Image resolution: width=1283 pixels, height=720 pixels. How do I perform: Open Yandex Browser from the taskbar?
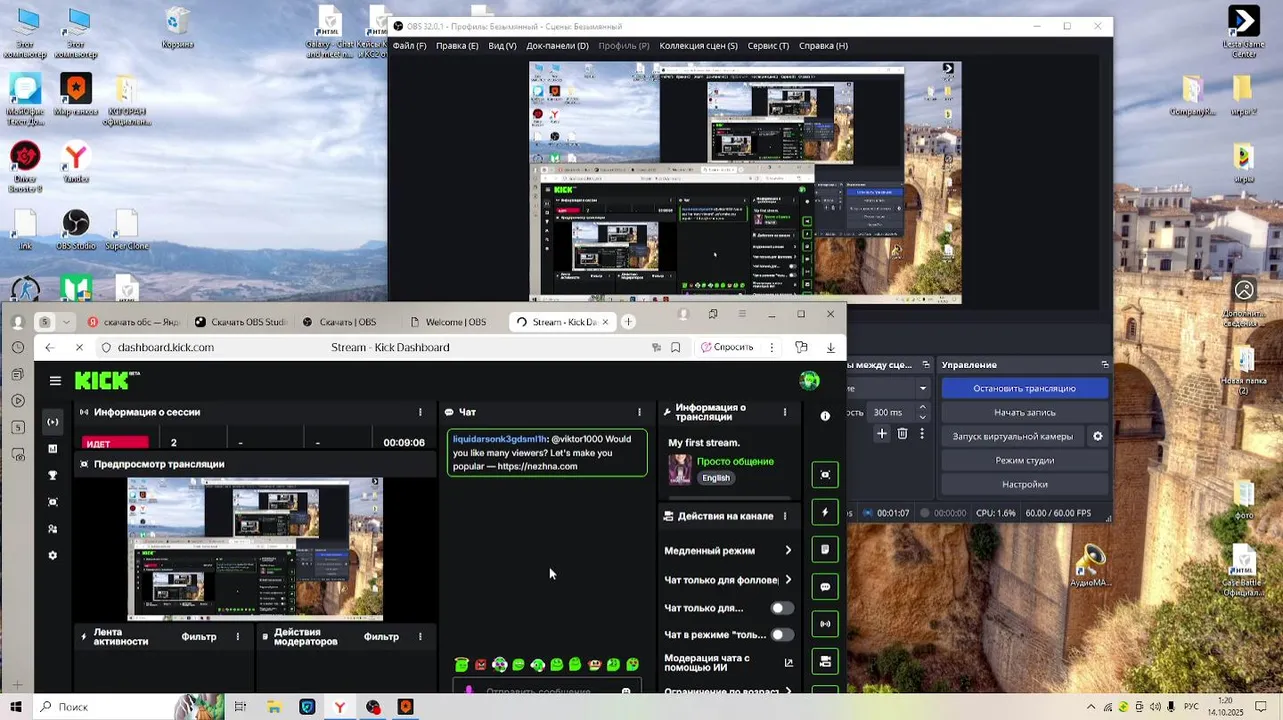340,707
